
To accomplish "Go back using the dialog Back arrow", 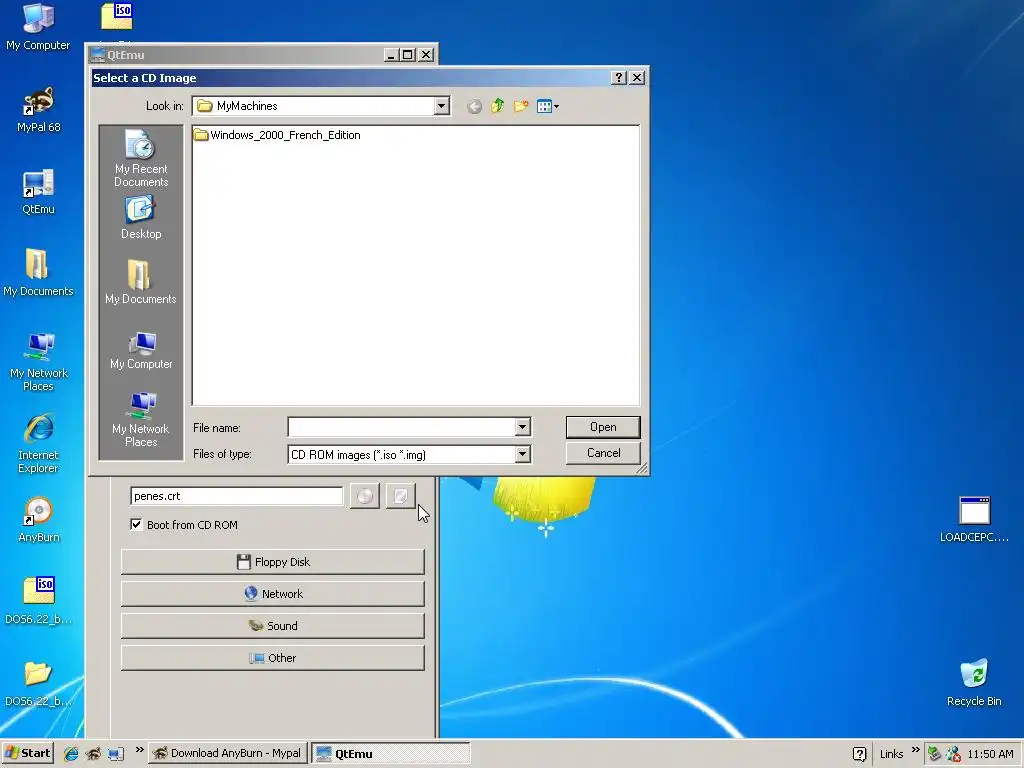I will [475, 106].
